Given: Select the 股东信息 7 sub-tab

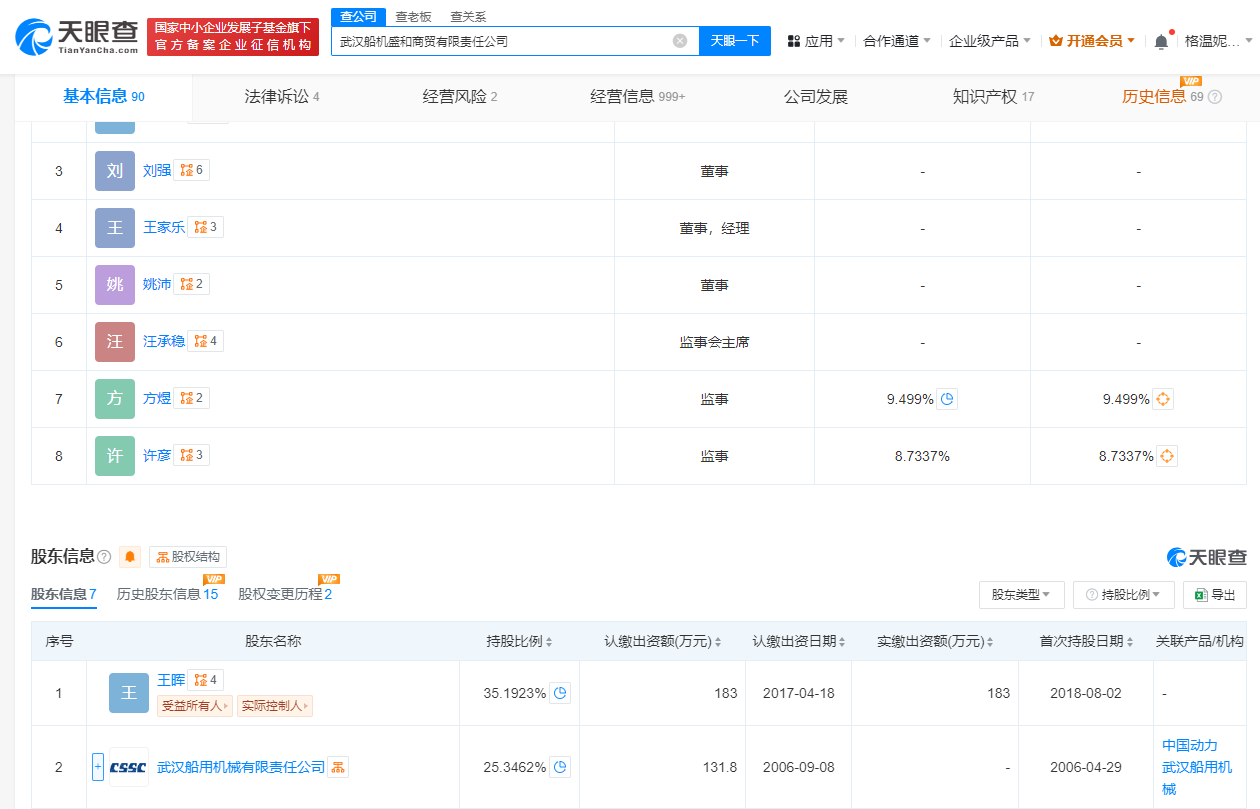Looking at the screenshot, I should tap(64, 594).
